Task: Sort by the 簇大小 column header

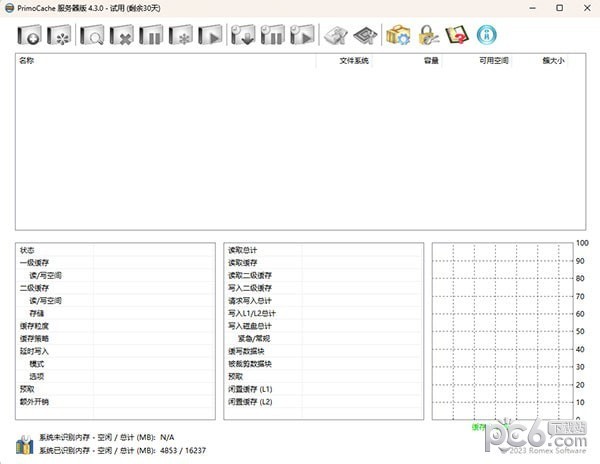Action: tap(539, 60)
